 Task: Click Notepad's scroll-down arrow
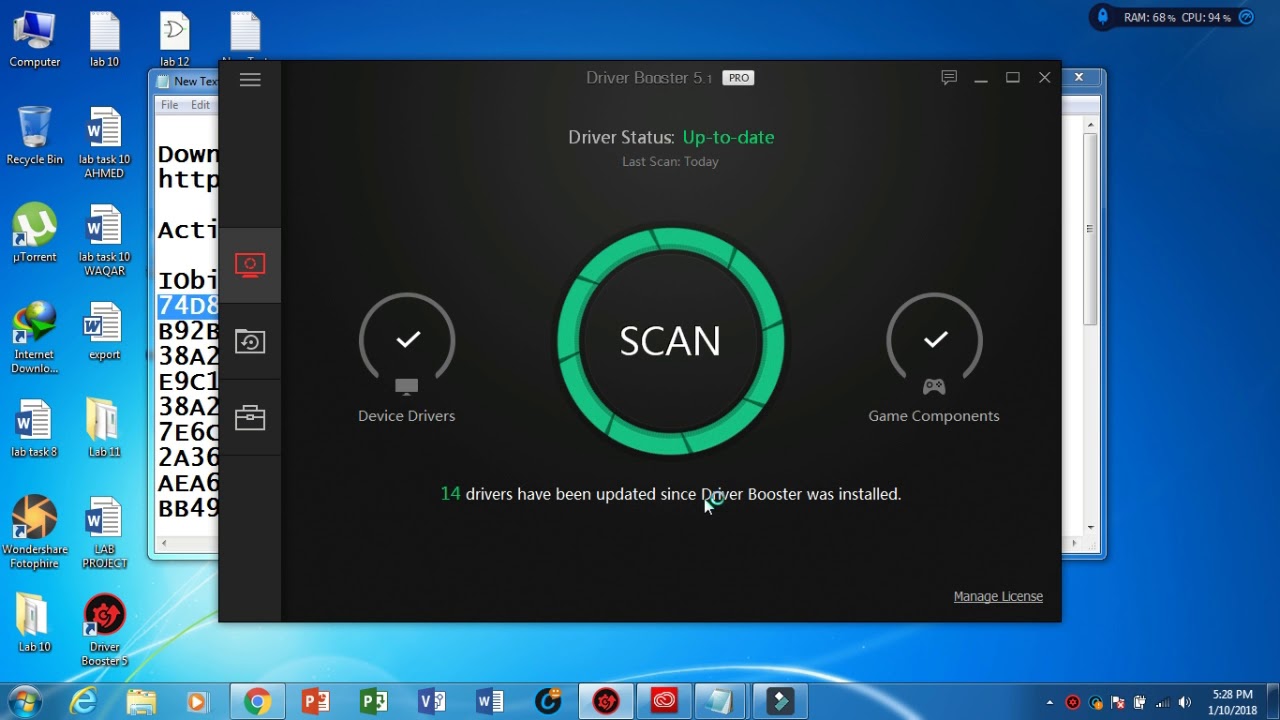click(x=1090, y=527)
